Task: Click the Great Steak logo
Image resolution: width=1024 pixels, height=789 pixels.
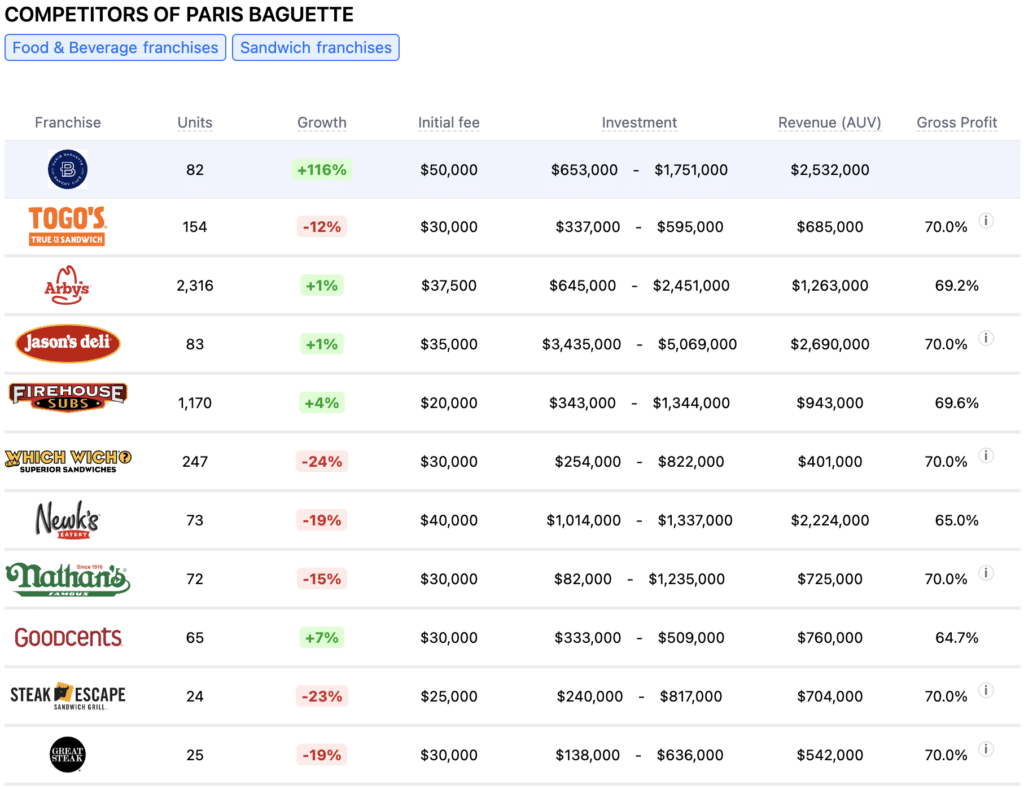Action: [67, 754]
